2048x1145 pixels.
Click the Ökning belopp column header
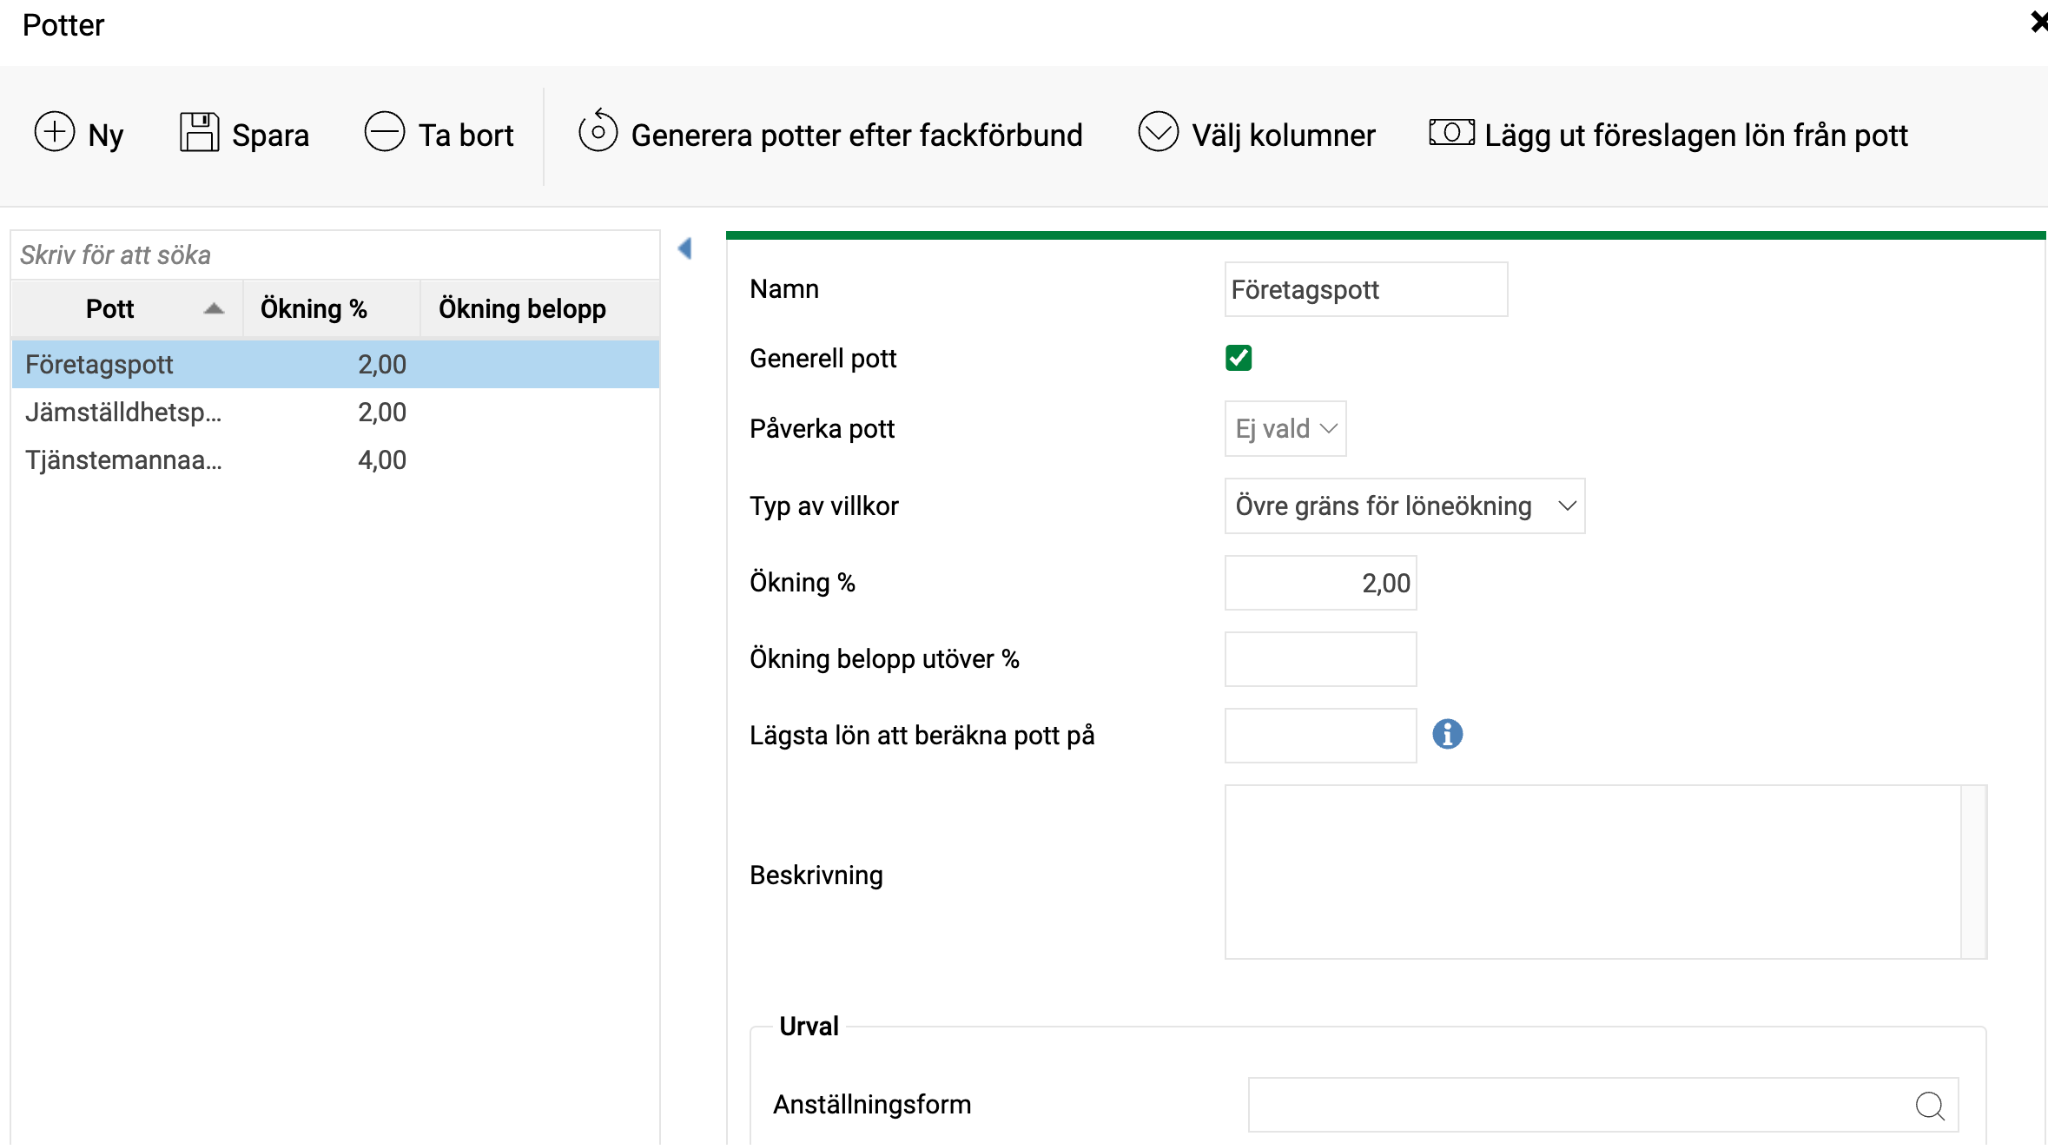click(x=539, y=309)
